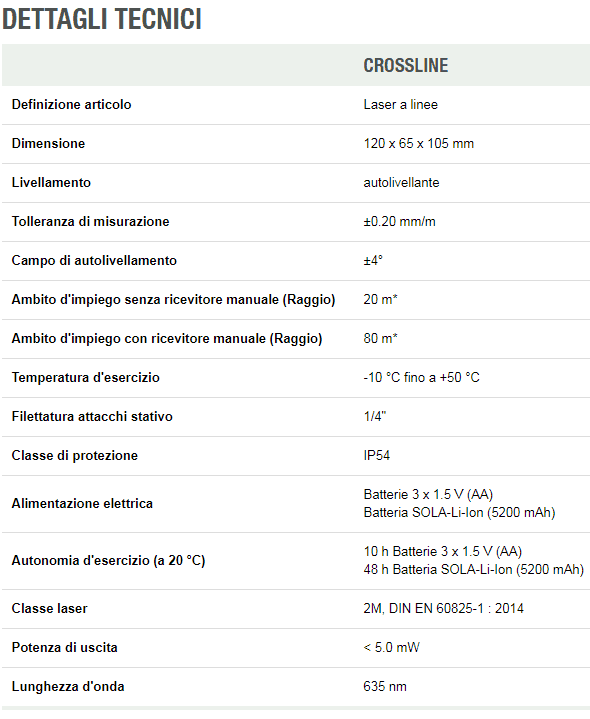Screen dimensions: 590x719
Task: Click the Livellamento label
Action: click(51, 183)
